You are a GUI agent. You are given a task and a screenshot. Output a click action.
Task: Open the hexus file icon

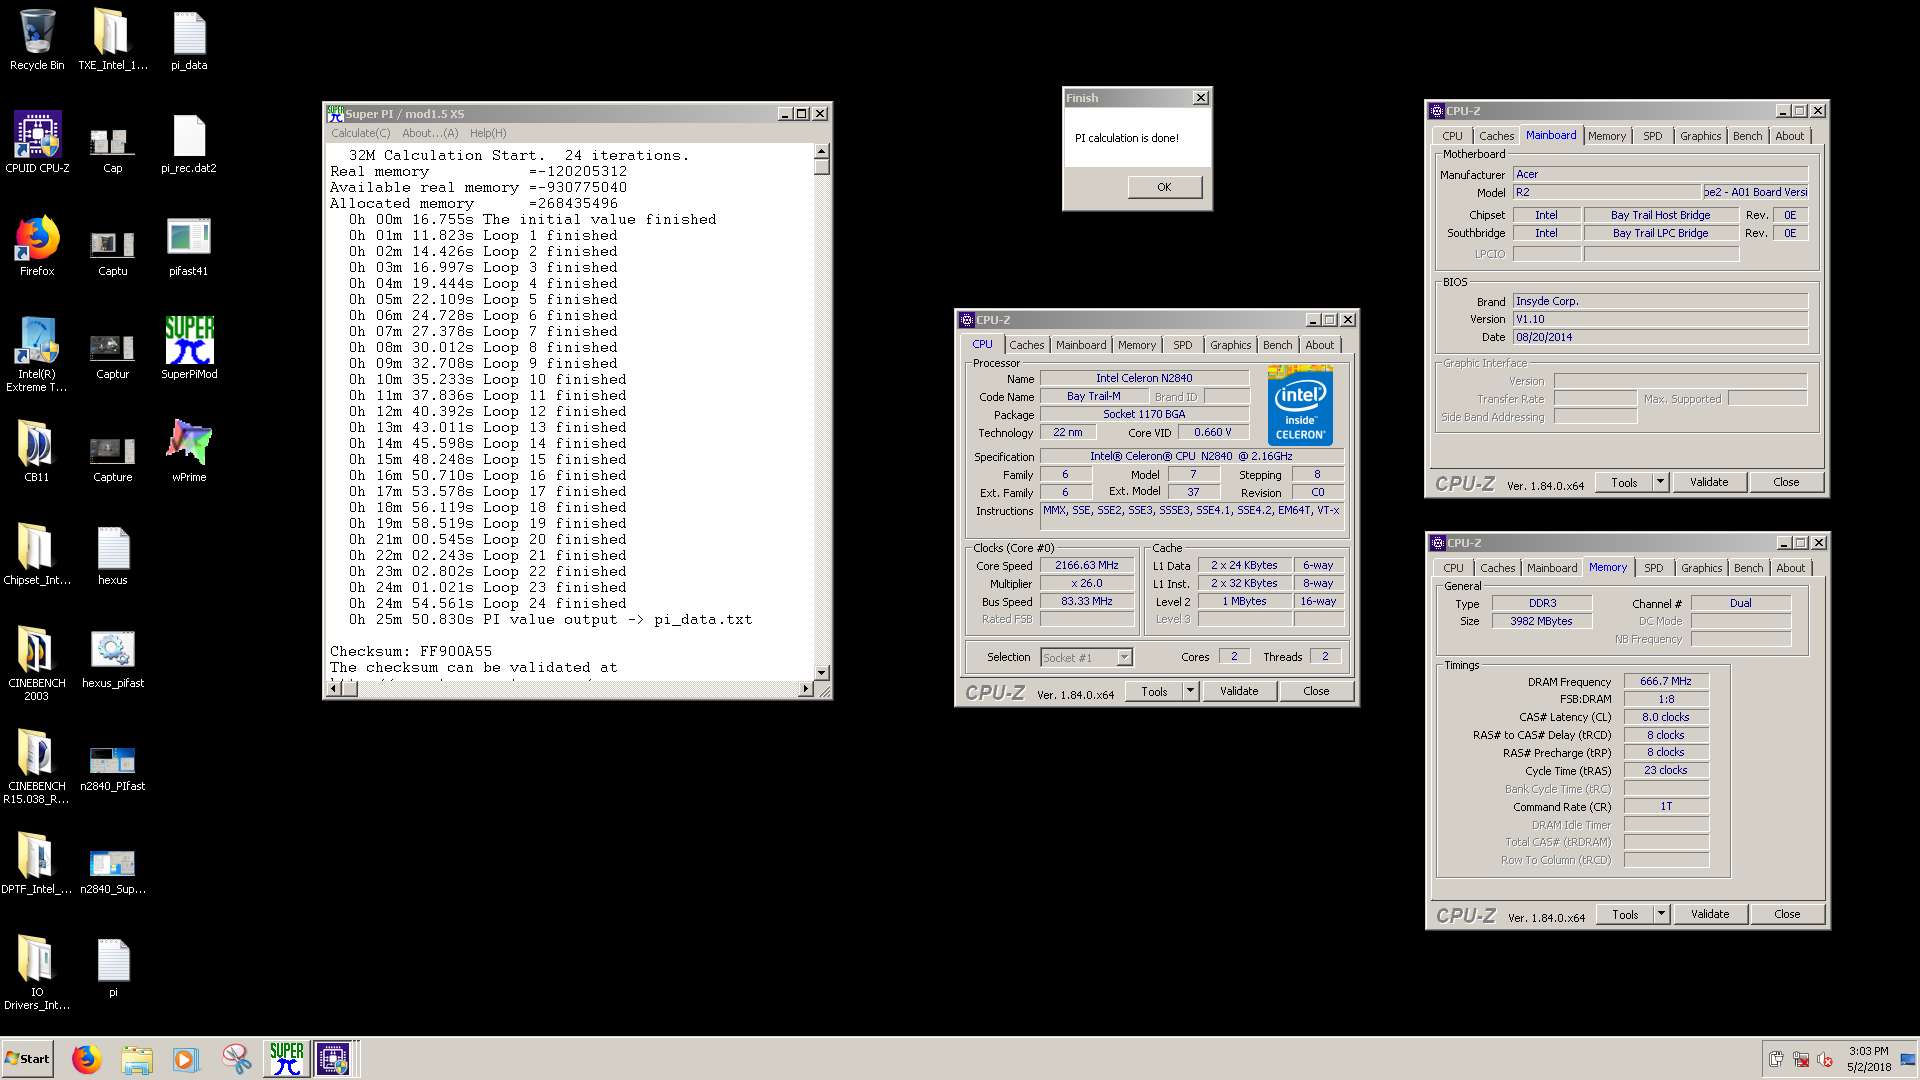click(x=113, y=555)
